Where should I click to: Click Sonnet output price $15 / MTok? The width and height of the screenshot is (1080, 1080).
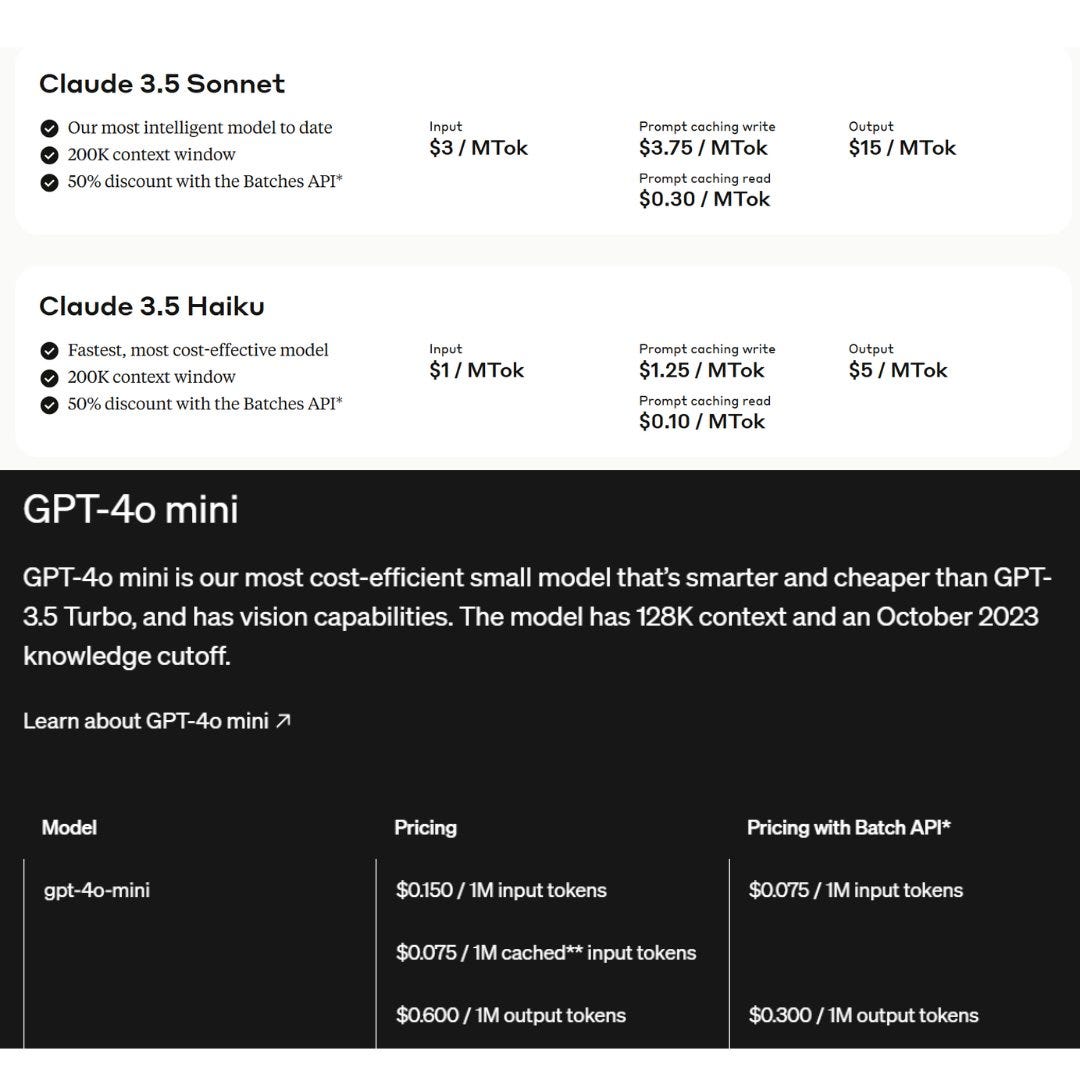click(x=902, y=147)
